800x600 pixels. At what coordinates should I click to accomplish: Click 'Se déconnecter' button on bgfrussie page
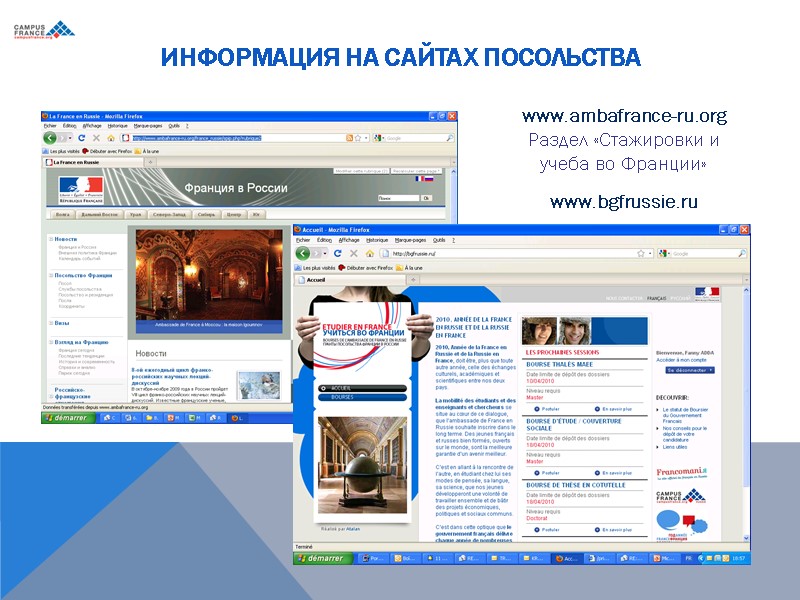point(690,370)
